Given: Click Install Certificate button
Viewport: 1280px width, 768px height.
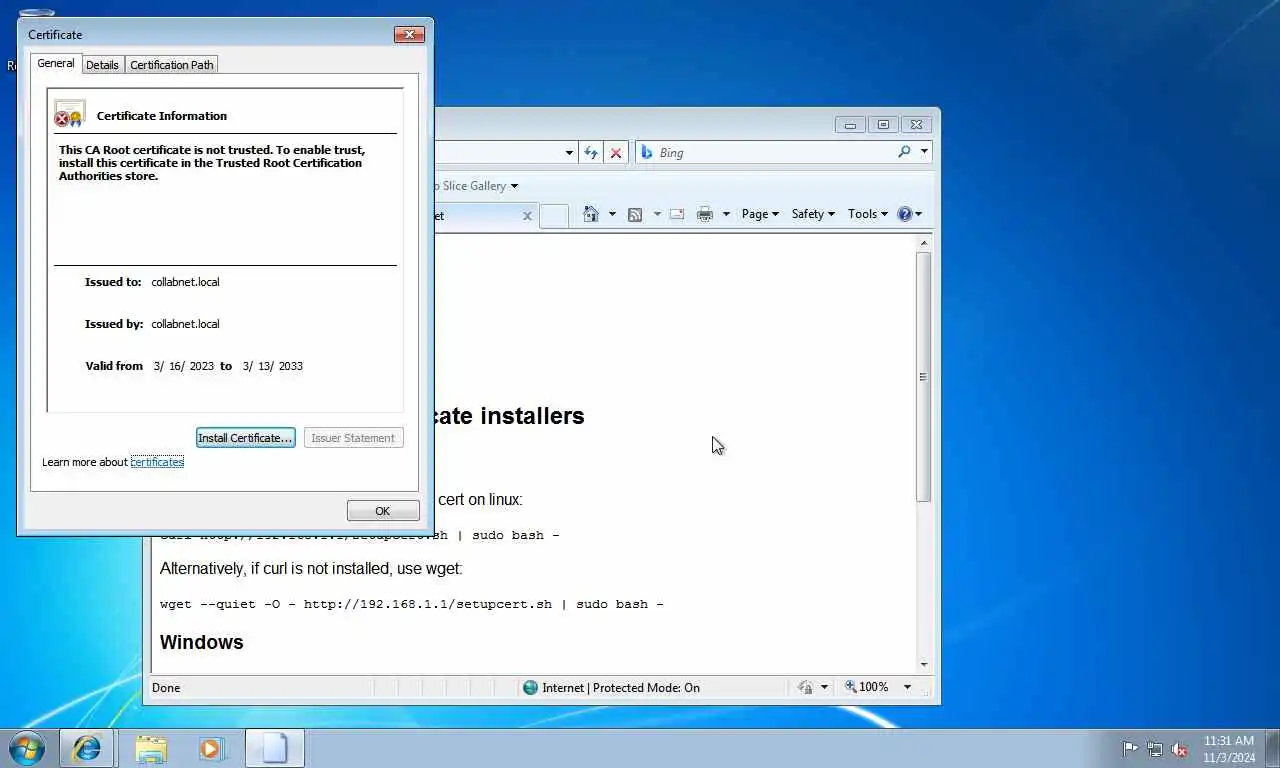Looking at the screenshot, I should click(245, 438).
